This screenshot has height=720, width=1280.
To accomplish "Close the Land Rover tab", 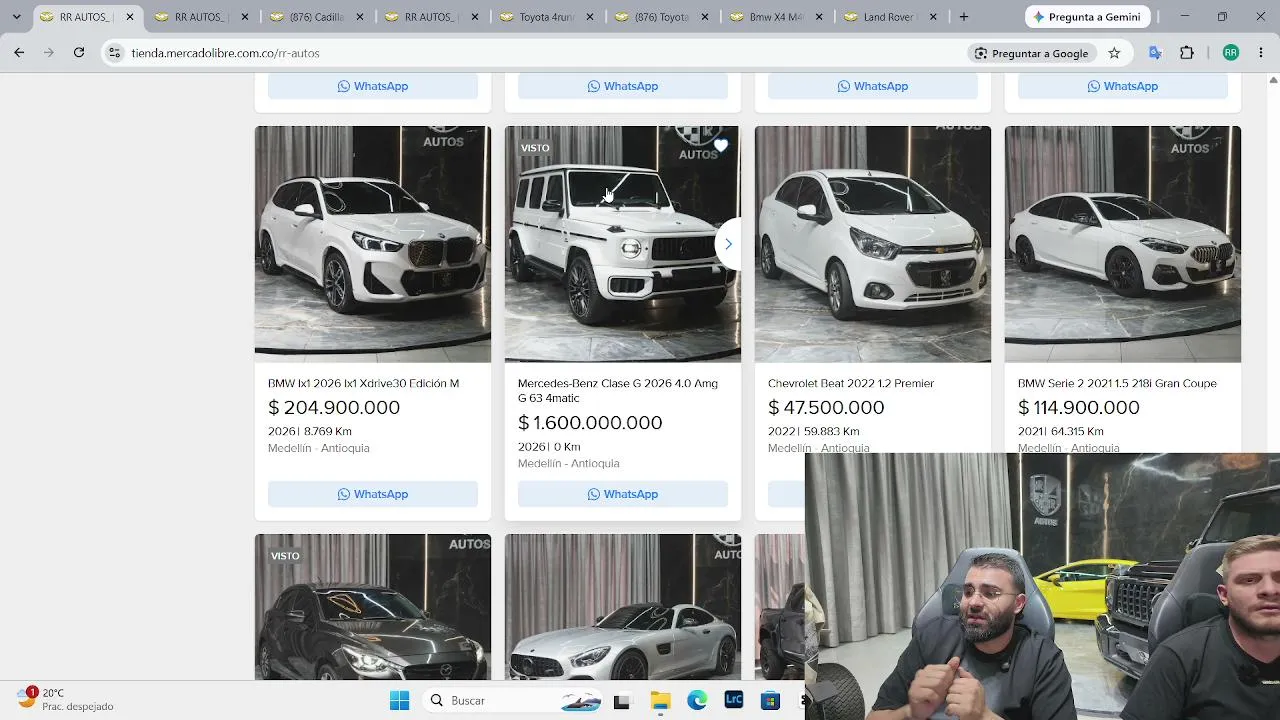I will point(934,17).
